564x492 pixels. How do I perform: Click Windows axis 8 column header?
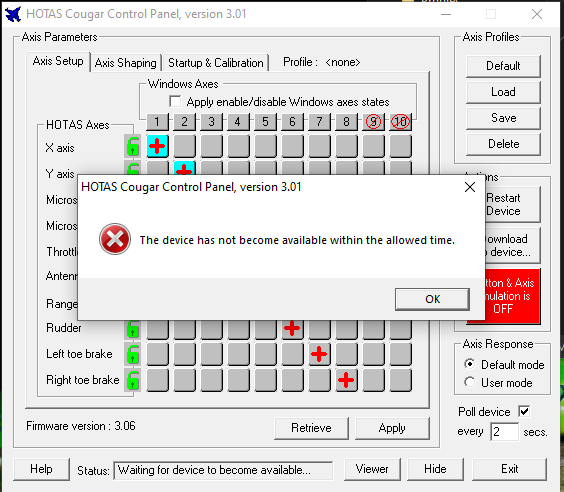(x=346, y=122)
